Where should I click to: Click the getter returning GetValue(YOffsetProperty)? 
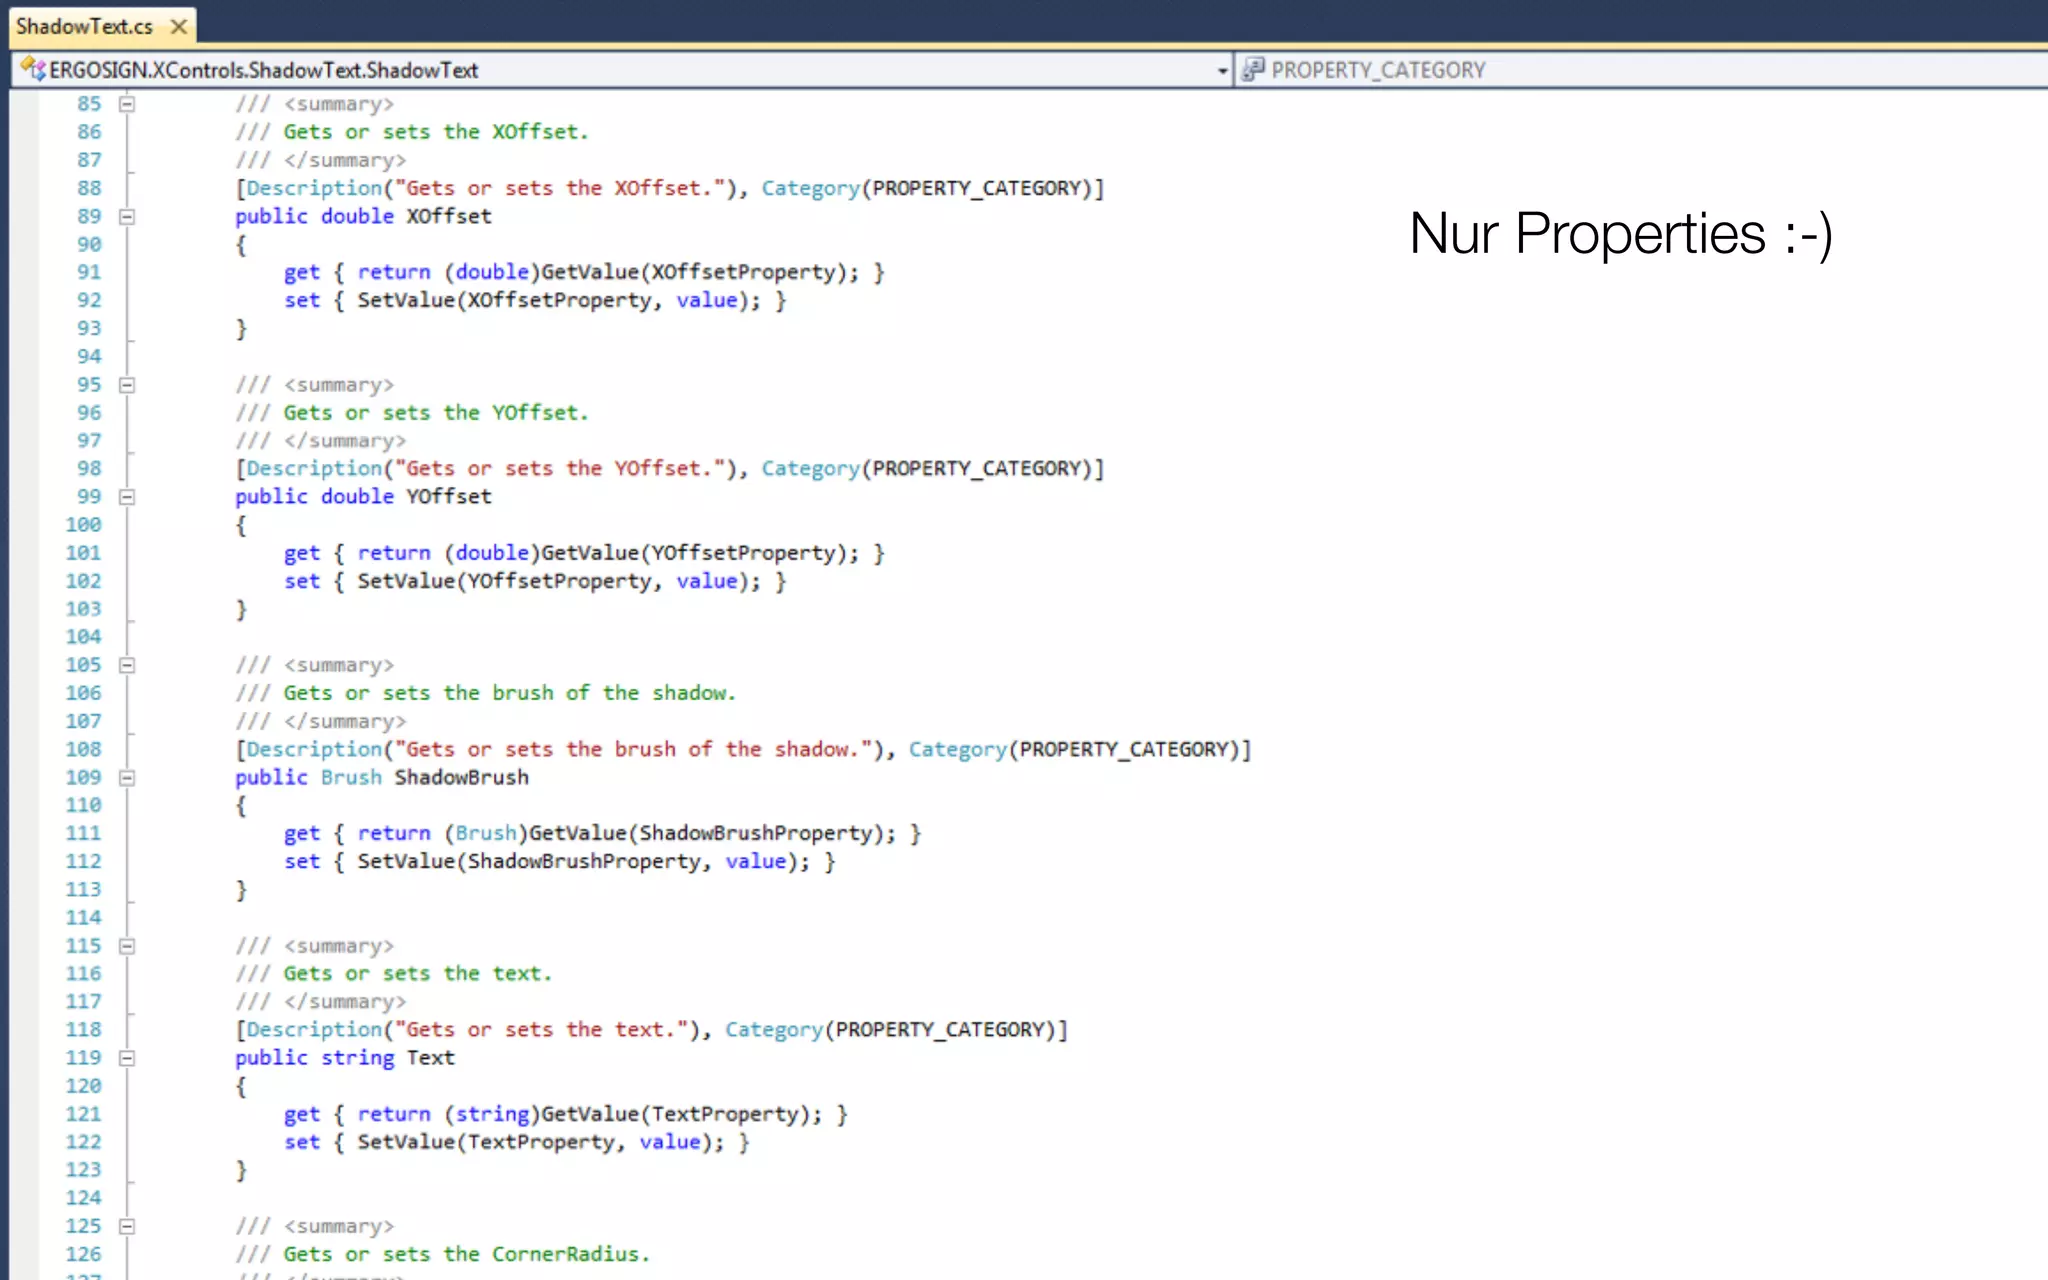click(x=584, y=553)
